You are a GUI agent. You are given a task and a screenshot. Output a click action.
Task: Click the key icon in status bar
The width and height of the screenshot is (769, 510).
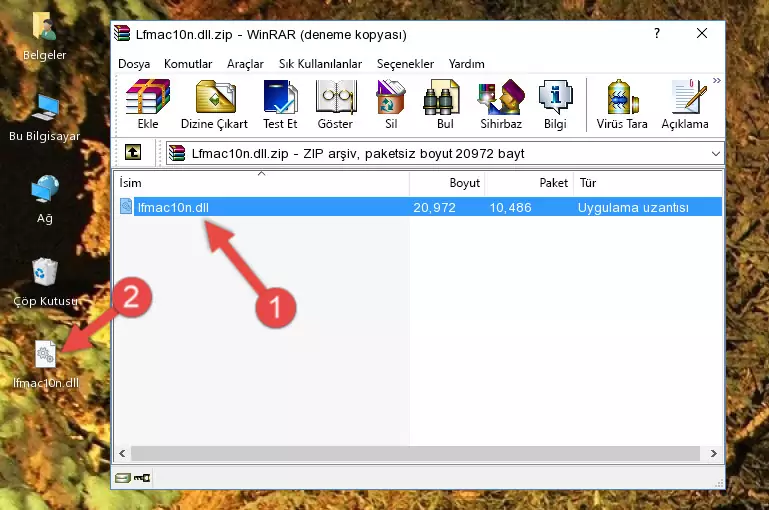tap(142, 478)
